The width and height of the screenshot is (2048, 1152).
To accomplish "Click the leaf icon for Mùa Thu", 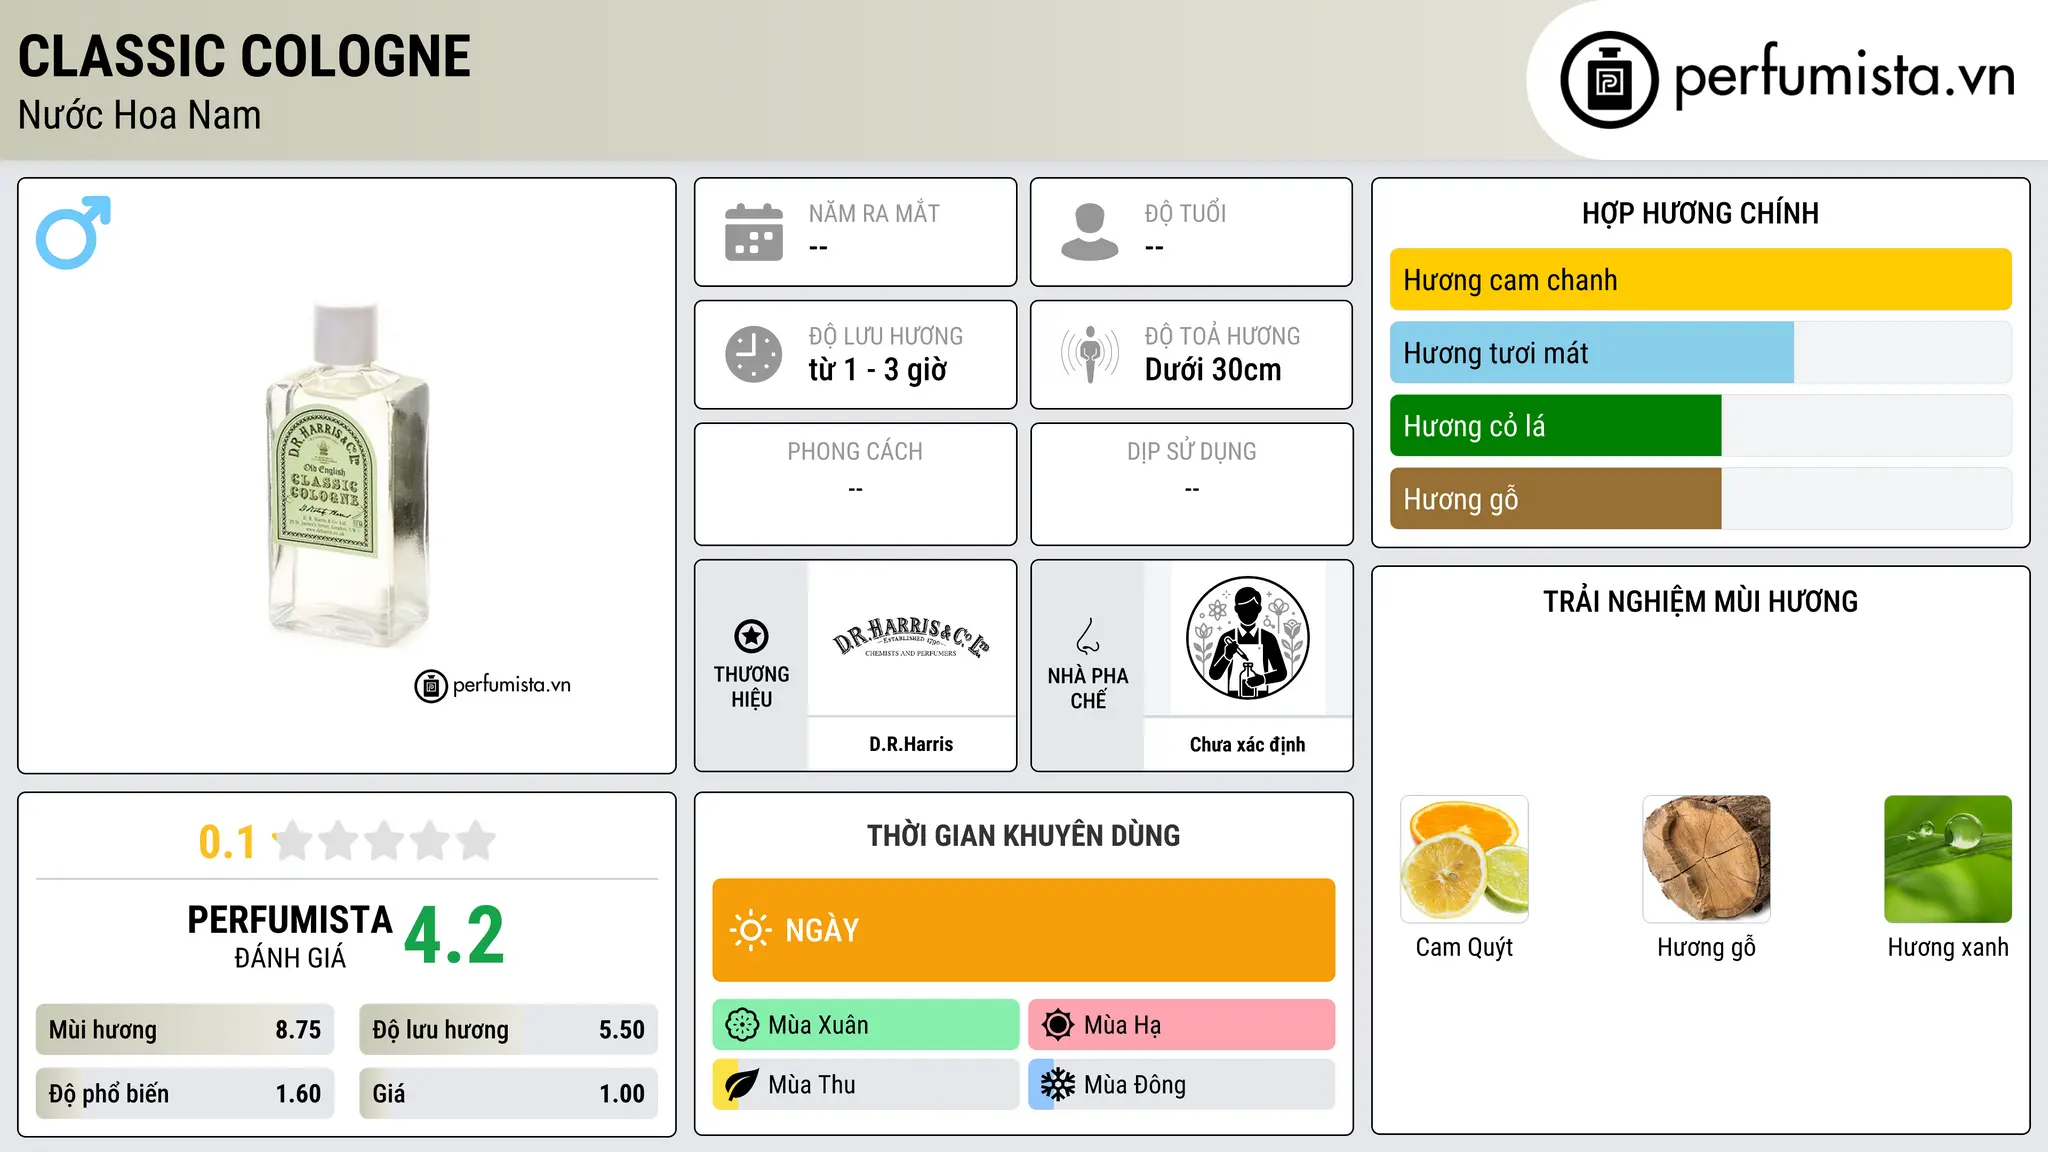I will point(742,1085).
